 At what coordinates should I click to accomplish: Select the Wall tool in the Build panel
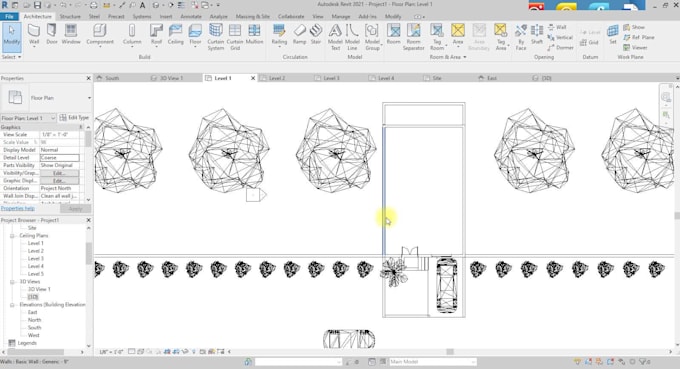pyautogui.click(x=34, y=34)
